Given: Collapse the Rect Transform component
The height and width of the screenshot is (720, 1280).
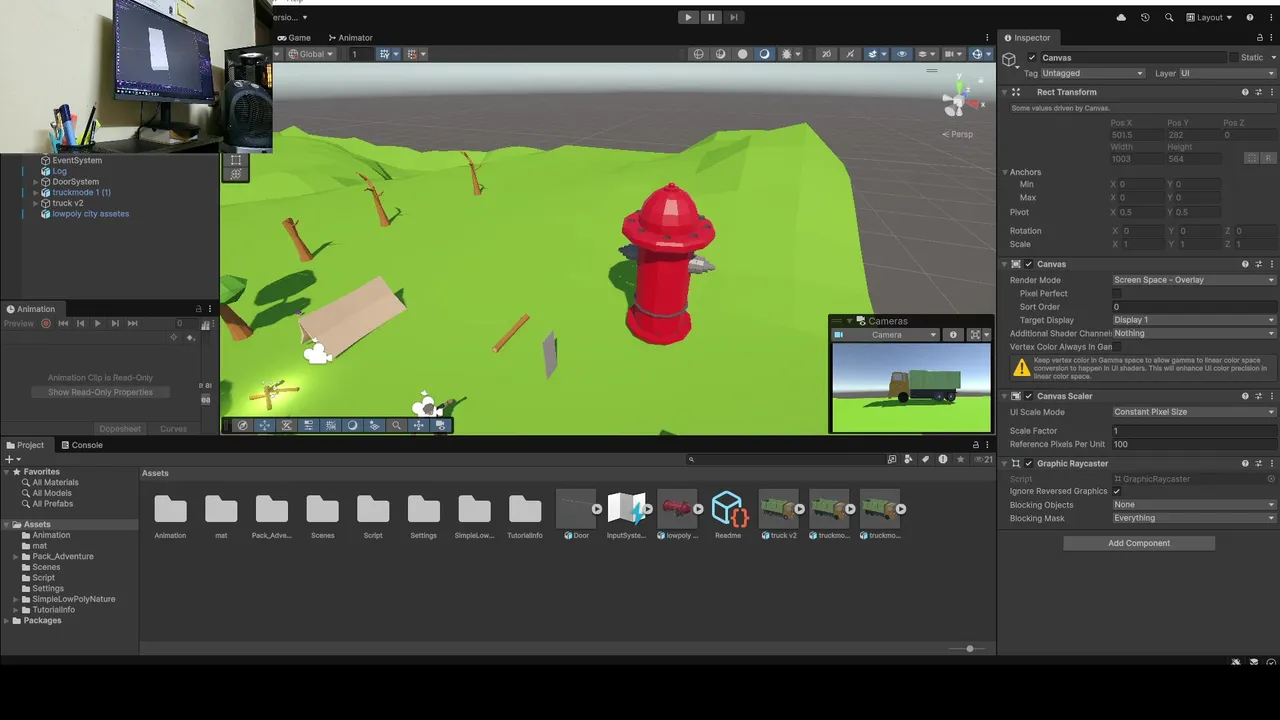Looking at the screenshot, I should click(x=1005, y=92).
